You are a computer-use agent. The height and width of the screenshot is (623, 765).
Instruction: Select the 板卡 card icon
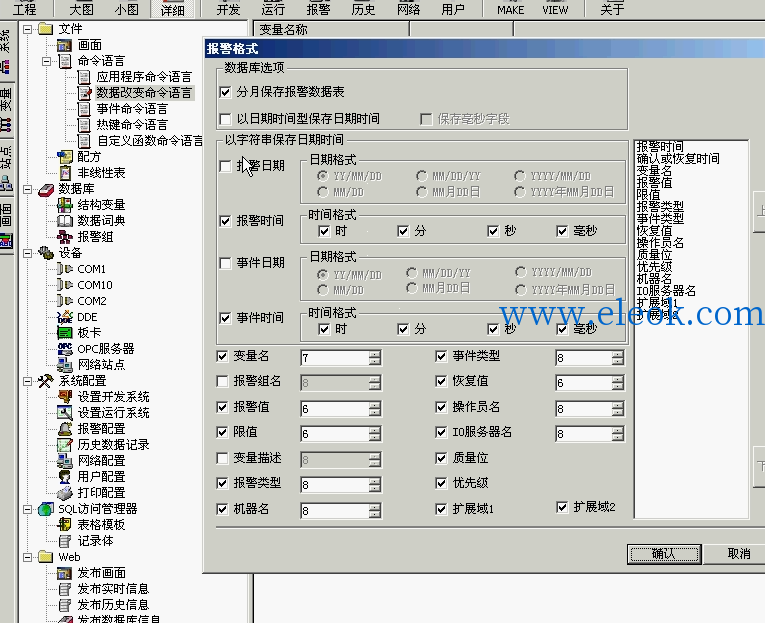point(64,333)
